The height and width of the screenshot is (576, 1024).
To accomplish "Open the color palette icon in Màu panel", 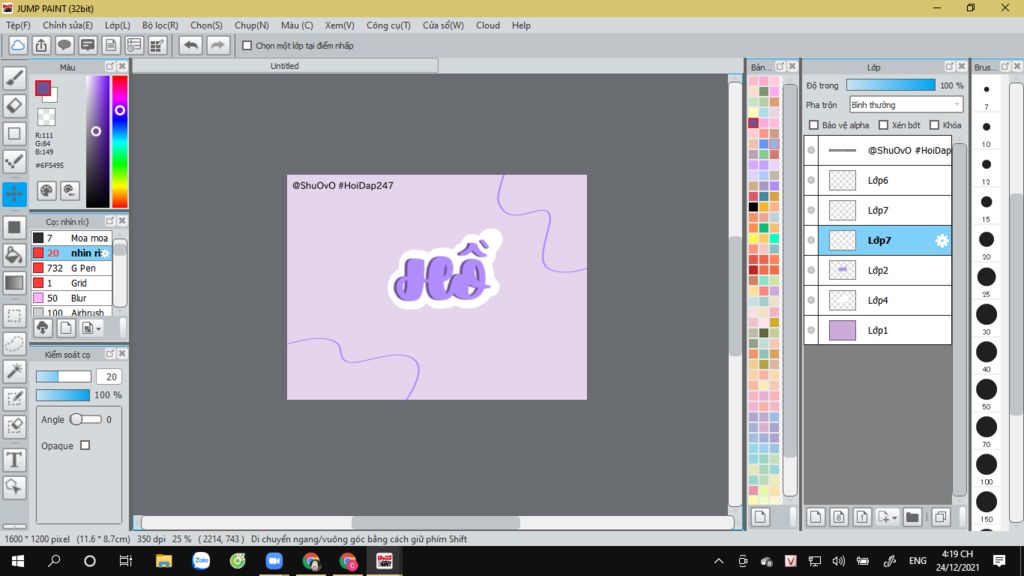I will [x=46, y=191].
